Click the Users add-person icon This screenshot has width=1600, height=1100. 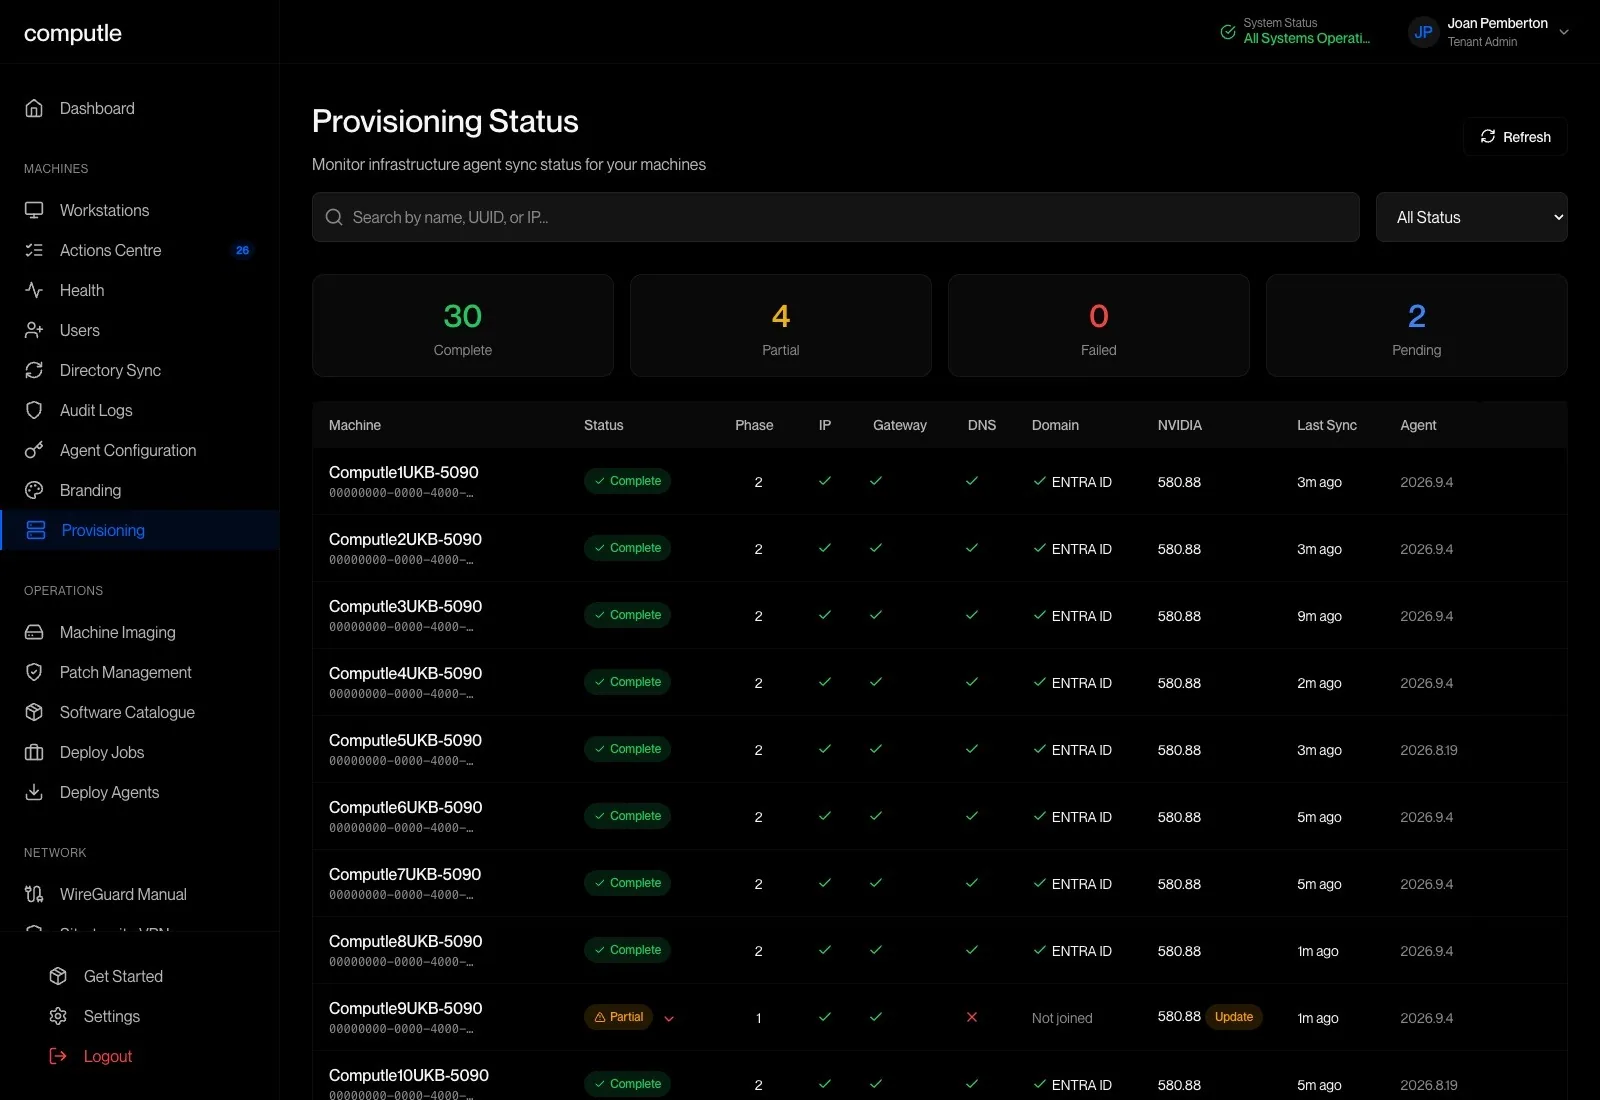click(x=34, y=330)
